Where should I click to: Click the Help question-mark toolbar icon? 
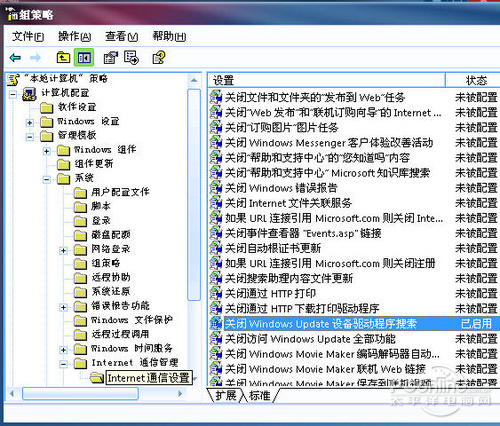[x=159, y=58]
